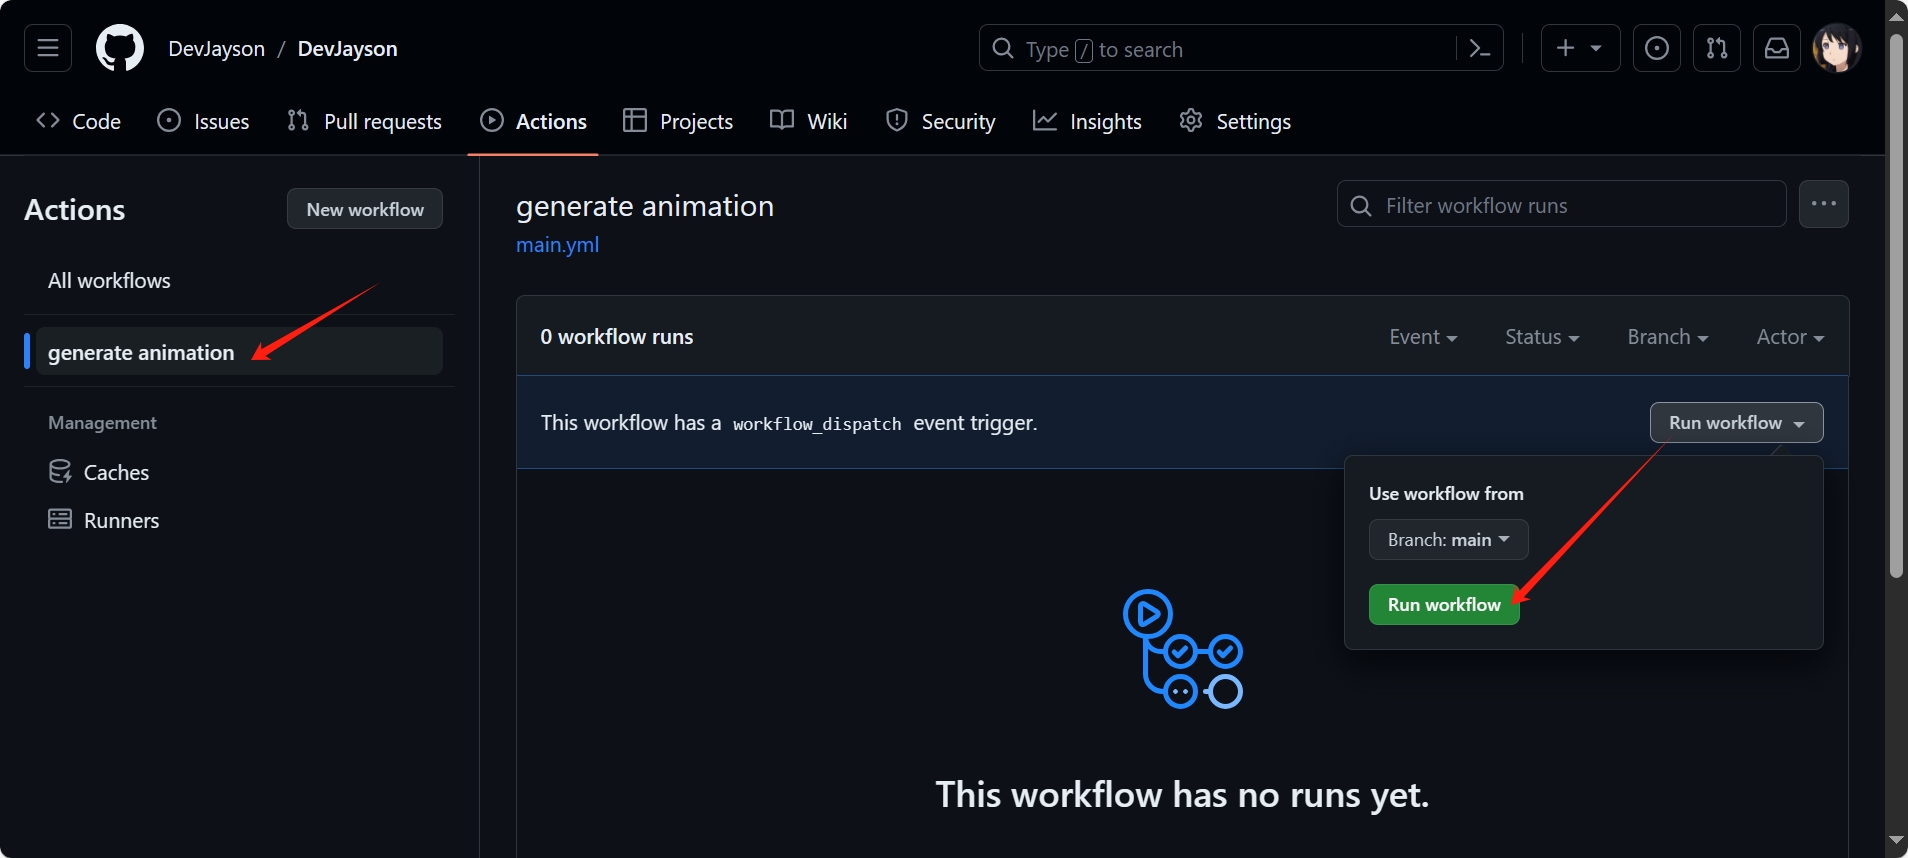The height and width of the screenshot is (858, 1908).
Task: Click the filter magnifier icon
Action: (x=1361, y=205)
